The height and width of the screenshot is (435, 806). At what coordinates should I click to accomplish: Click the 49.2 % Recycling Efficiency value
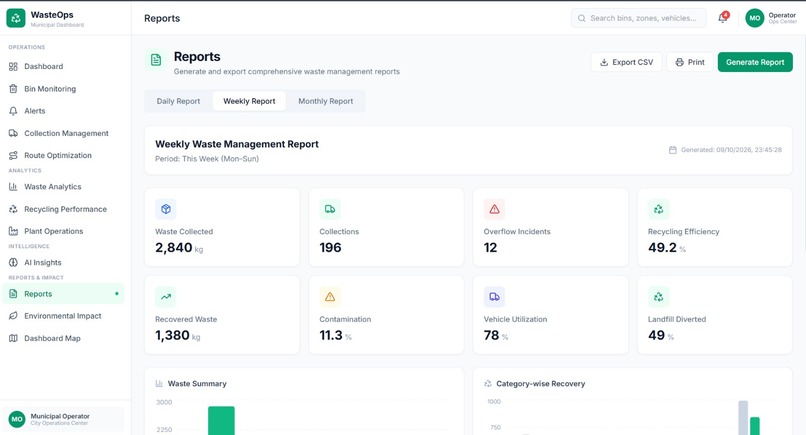point(667,248)
